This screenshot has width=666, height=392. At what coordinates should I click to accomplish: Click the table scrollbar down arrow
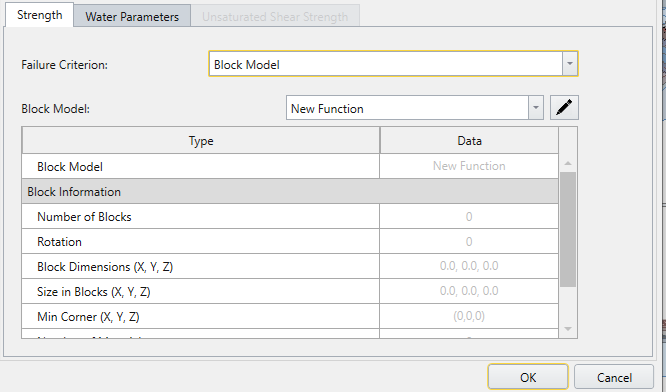[568, 329]
